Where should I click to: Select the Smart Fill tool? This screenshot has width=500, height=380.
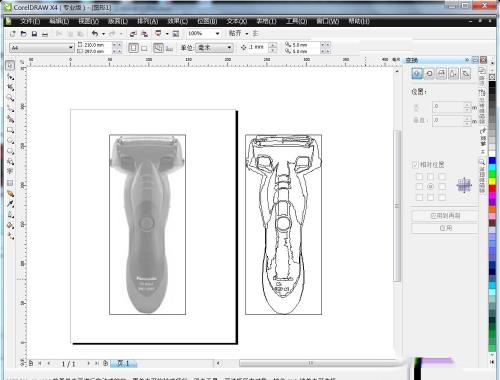click(10, 119)
